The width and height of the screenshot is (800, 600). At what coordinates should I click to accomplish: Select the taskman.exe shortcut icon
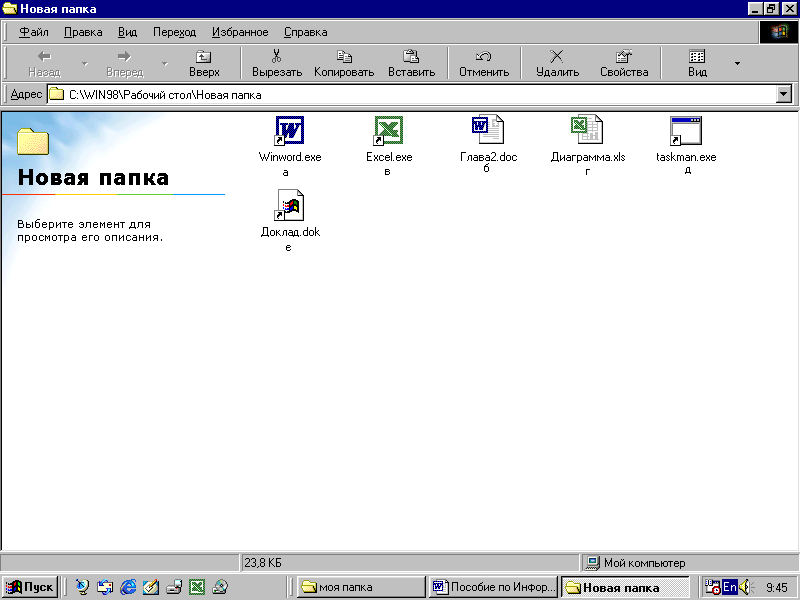click(x=686, y=131)
